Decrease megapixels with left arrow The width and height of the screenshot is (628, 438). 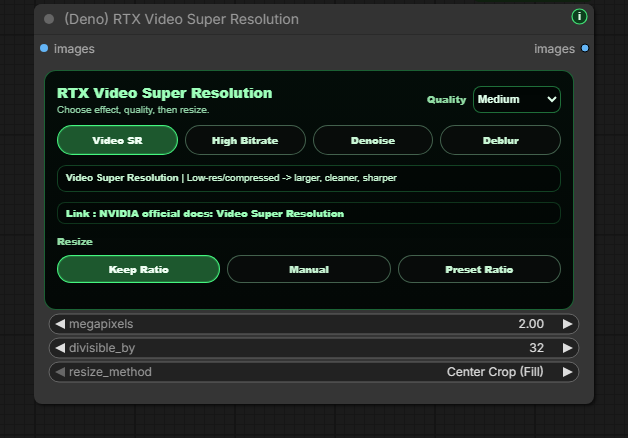pos(60,324)
